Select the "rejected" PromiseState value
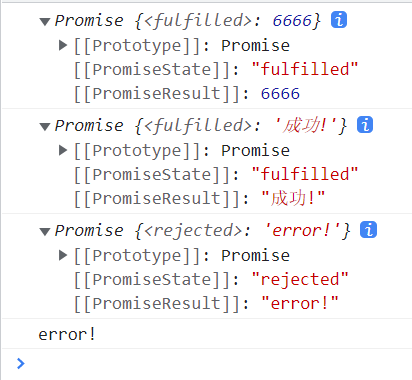412x380 pixels. 300,279
